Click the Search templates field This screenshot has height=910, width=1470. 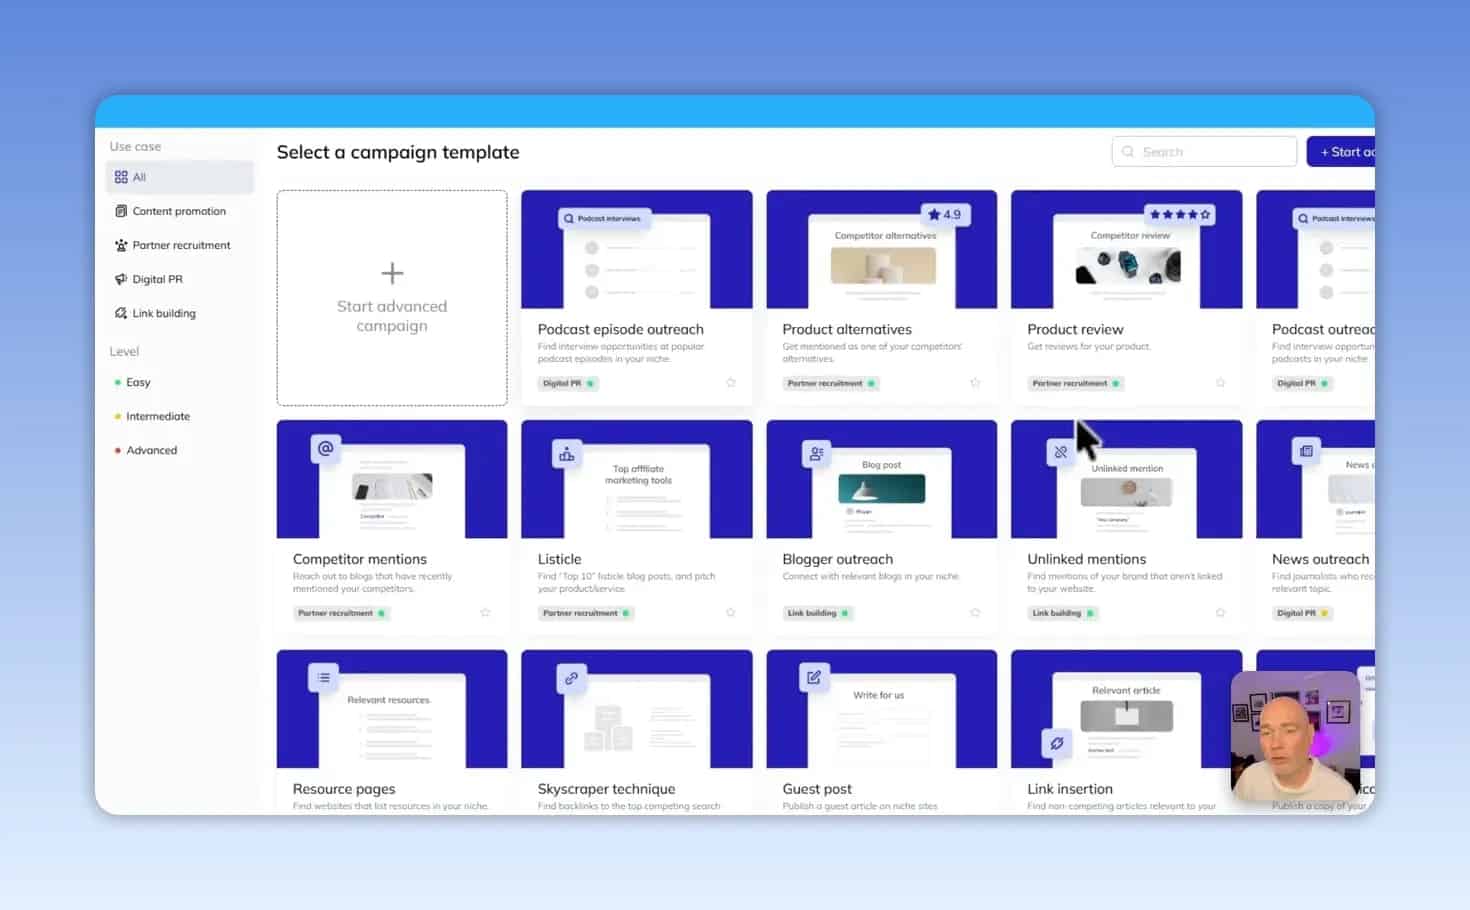point(1204,152)
